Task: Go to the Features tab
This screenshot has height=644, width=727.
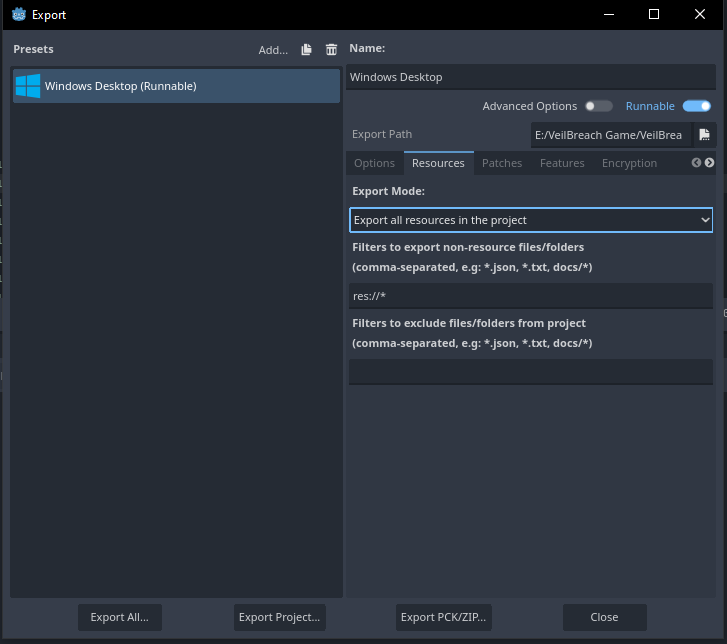Action: pyautogui.click(x=562, y=163)
